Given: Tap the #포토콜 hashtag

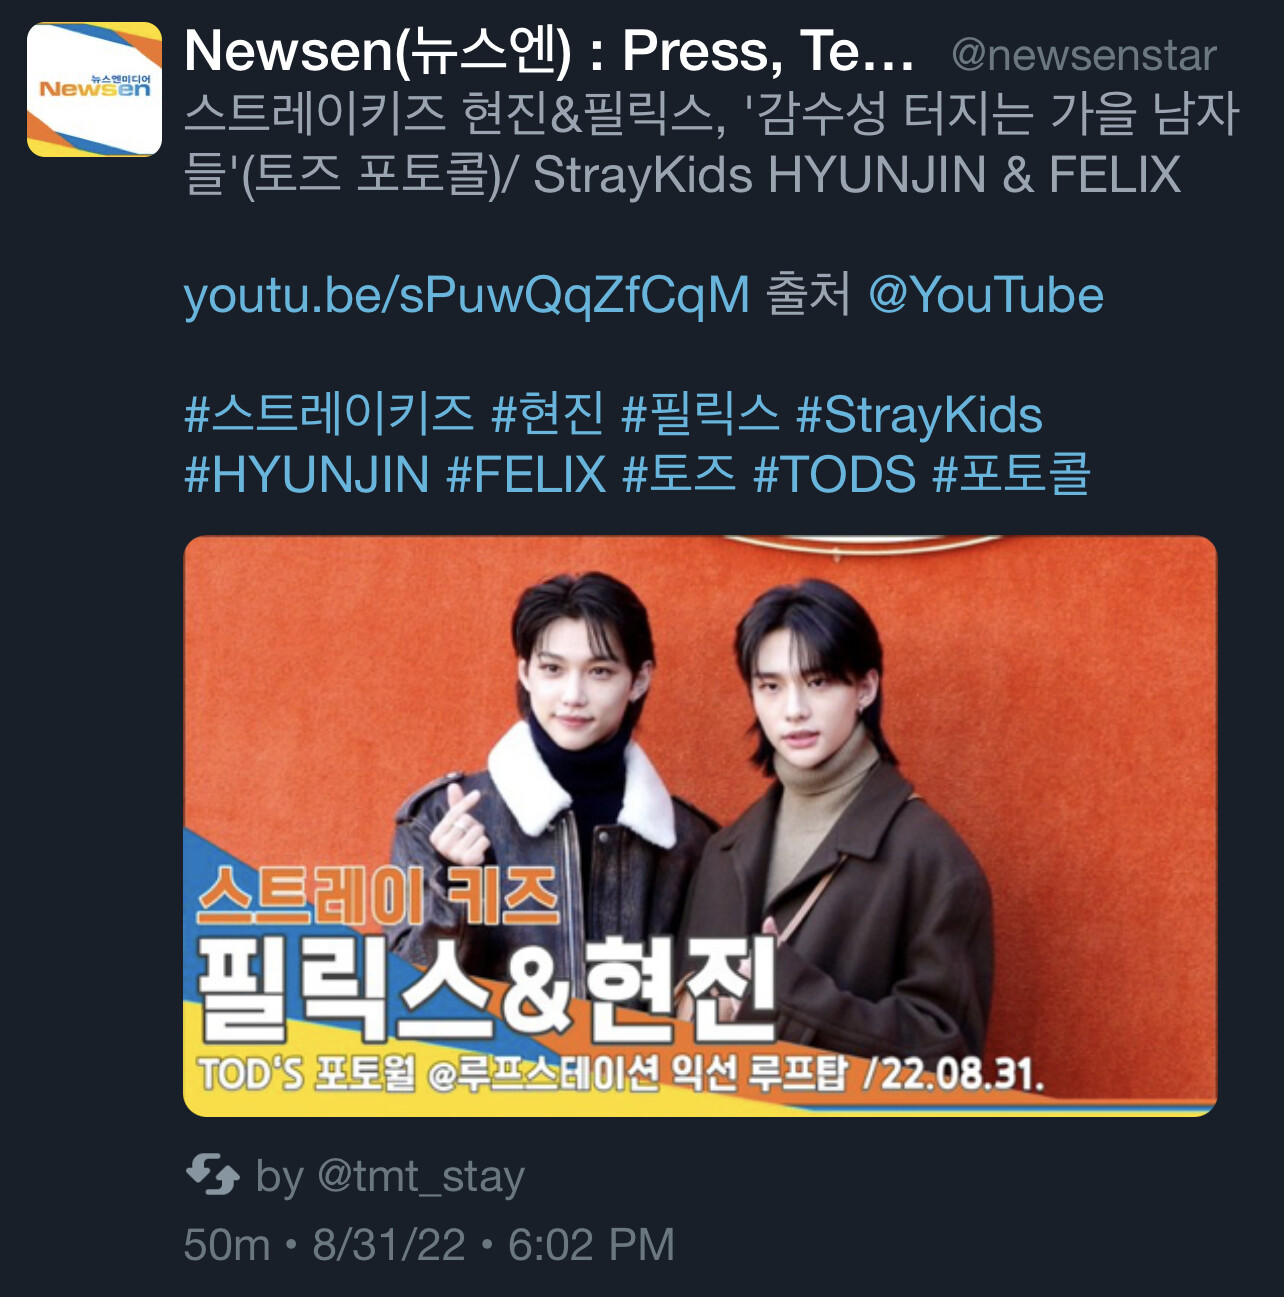Looking at the screenshot, I should click(1012, 474).
